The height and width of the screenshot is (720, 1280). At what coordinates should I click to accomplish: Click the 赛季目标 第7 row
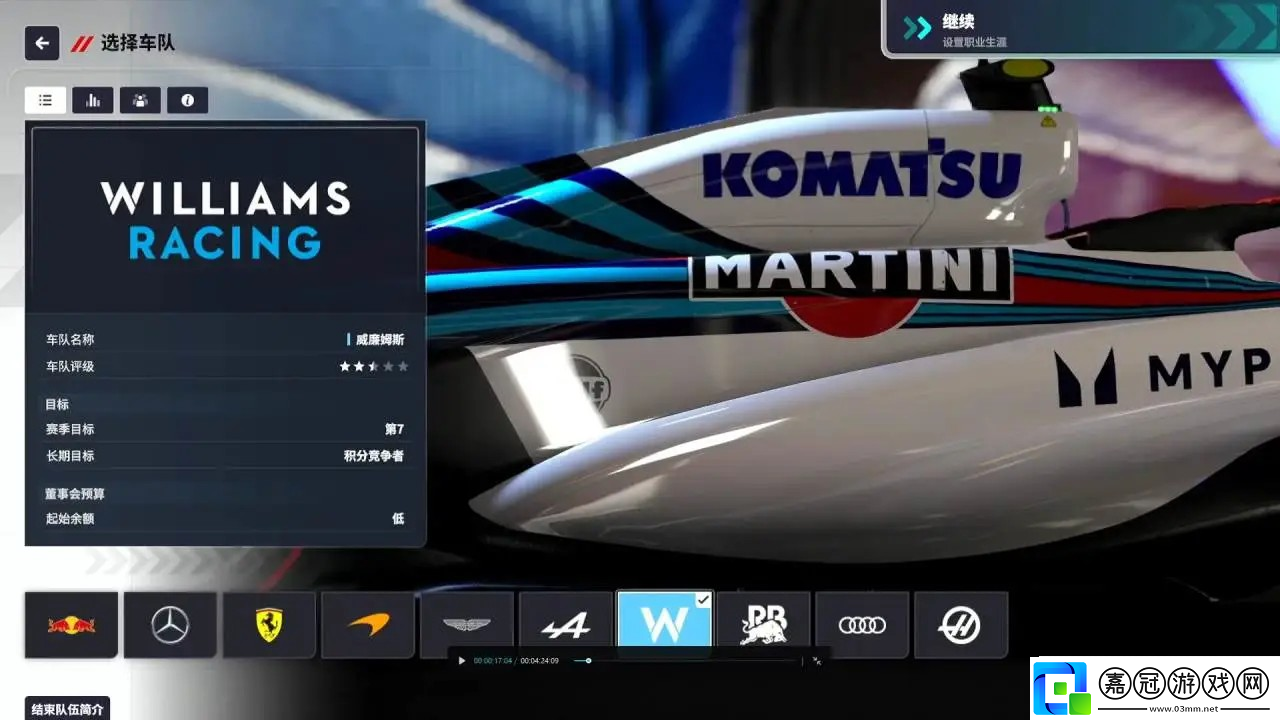[x=225, y=429]
